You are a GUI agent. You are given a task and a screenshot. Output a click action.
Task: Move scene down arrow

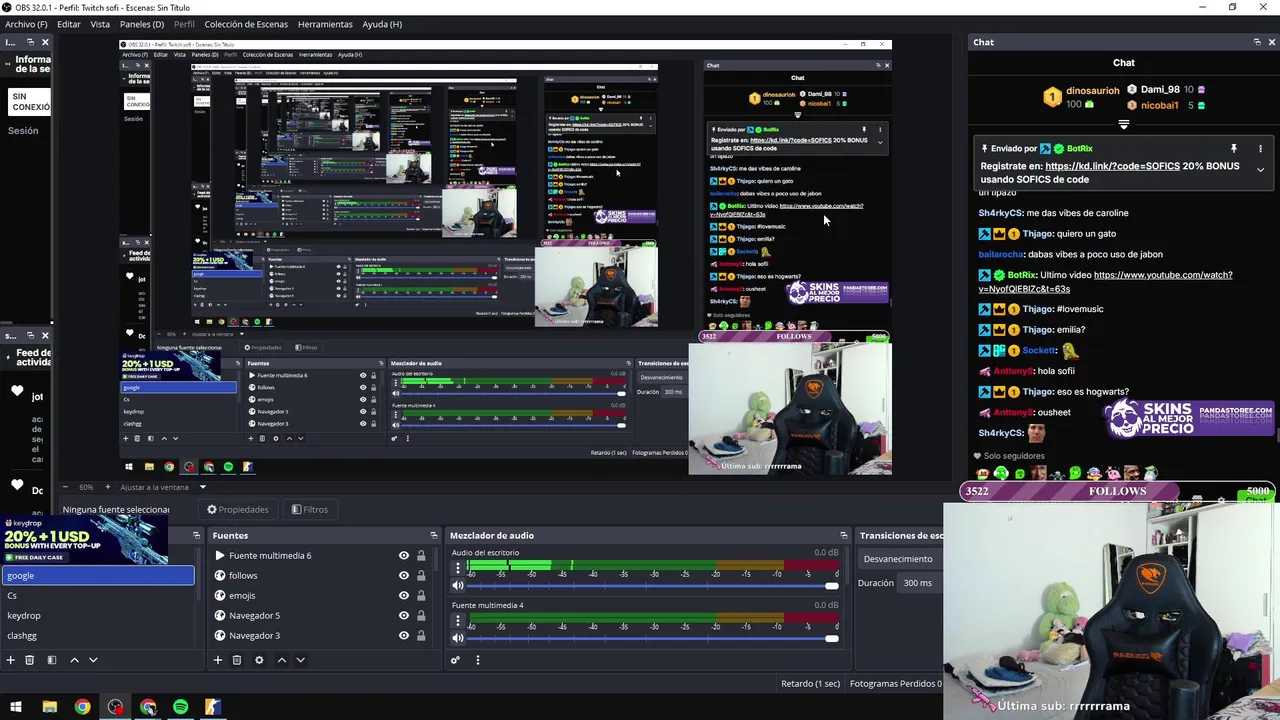[x=93, y=660]
